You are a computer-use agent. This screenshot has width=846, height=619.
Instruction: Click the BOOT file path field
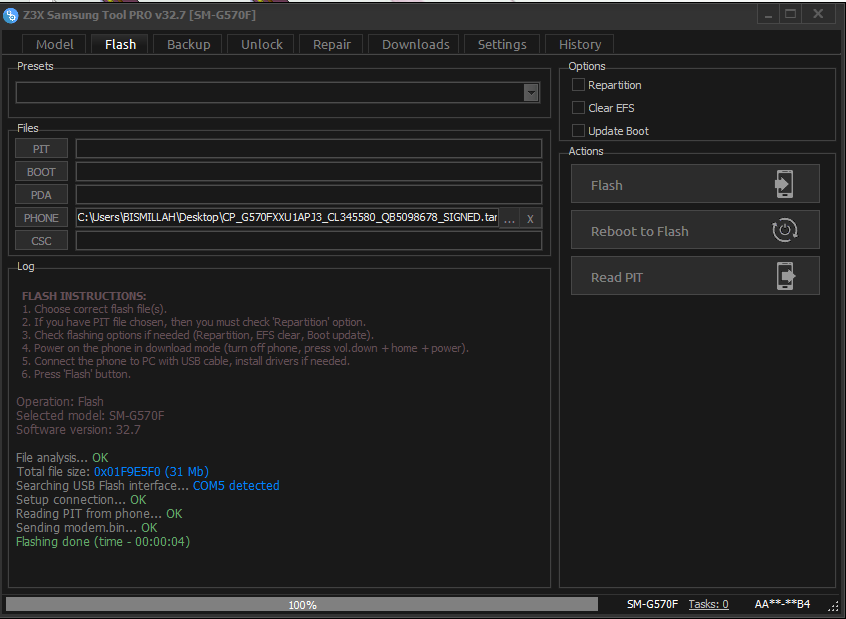coord(309,172)
